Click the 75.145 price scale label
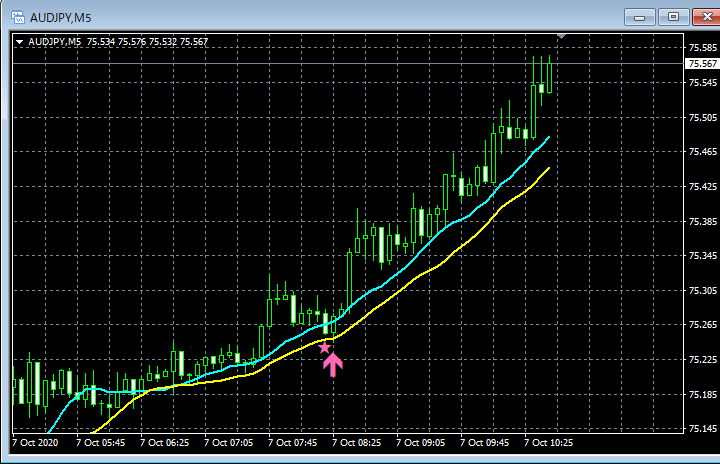This screenshot has width=720, height=464. pyautogui.click(x=703, y=429)
